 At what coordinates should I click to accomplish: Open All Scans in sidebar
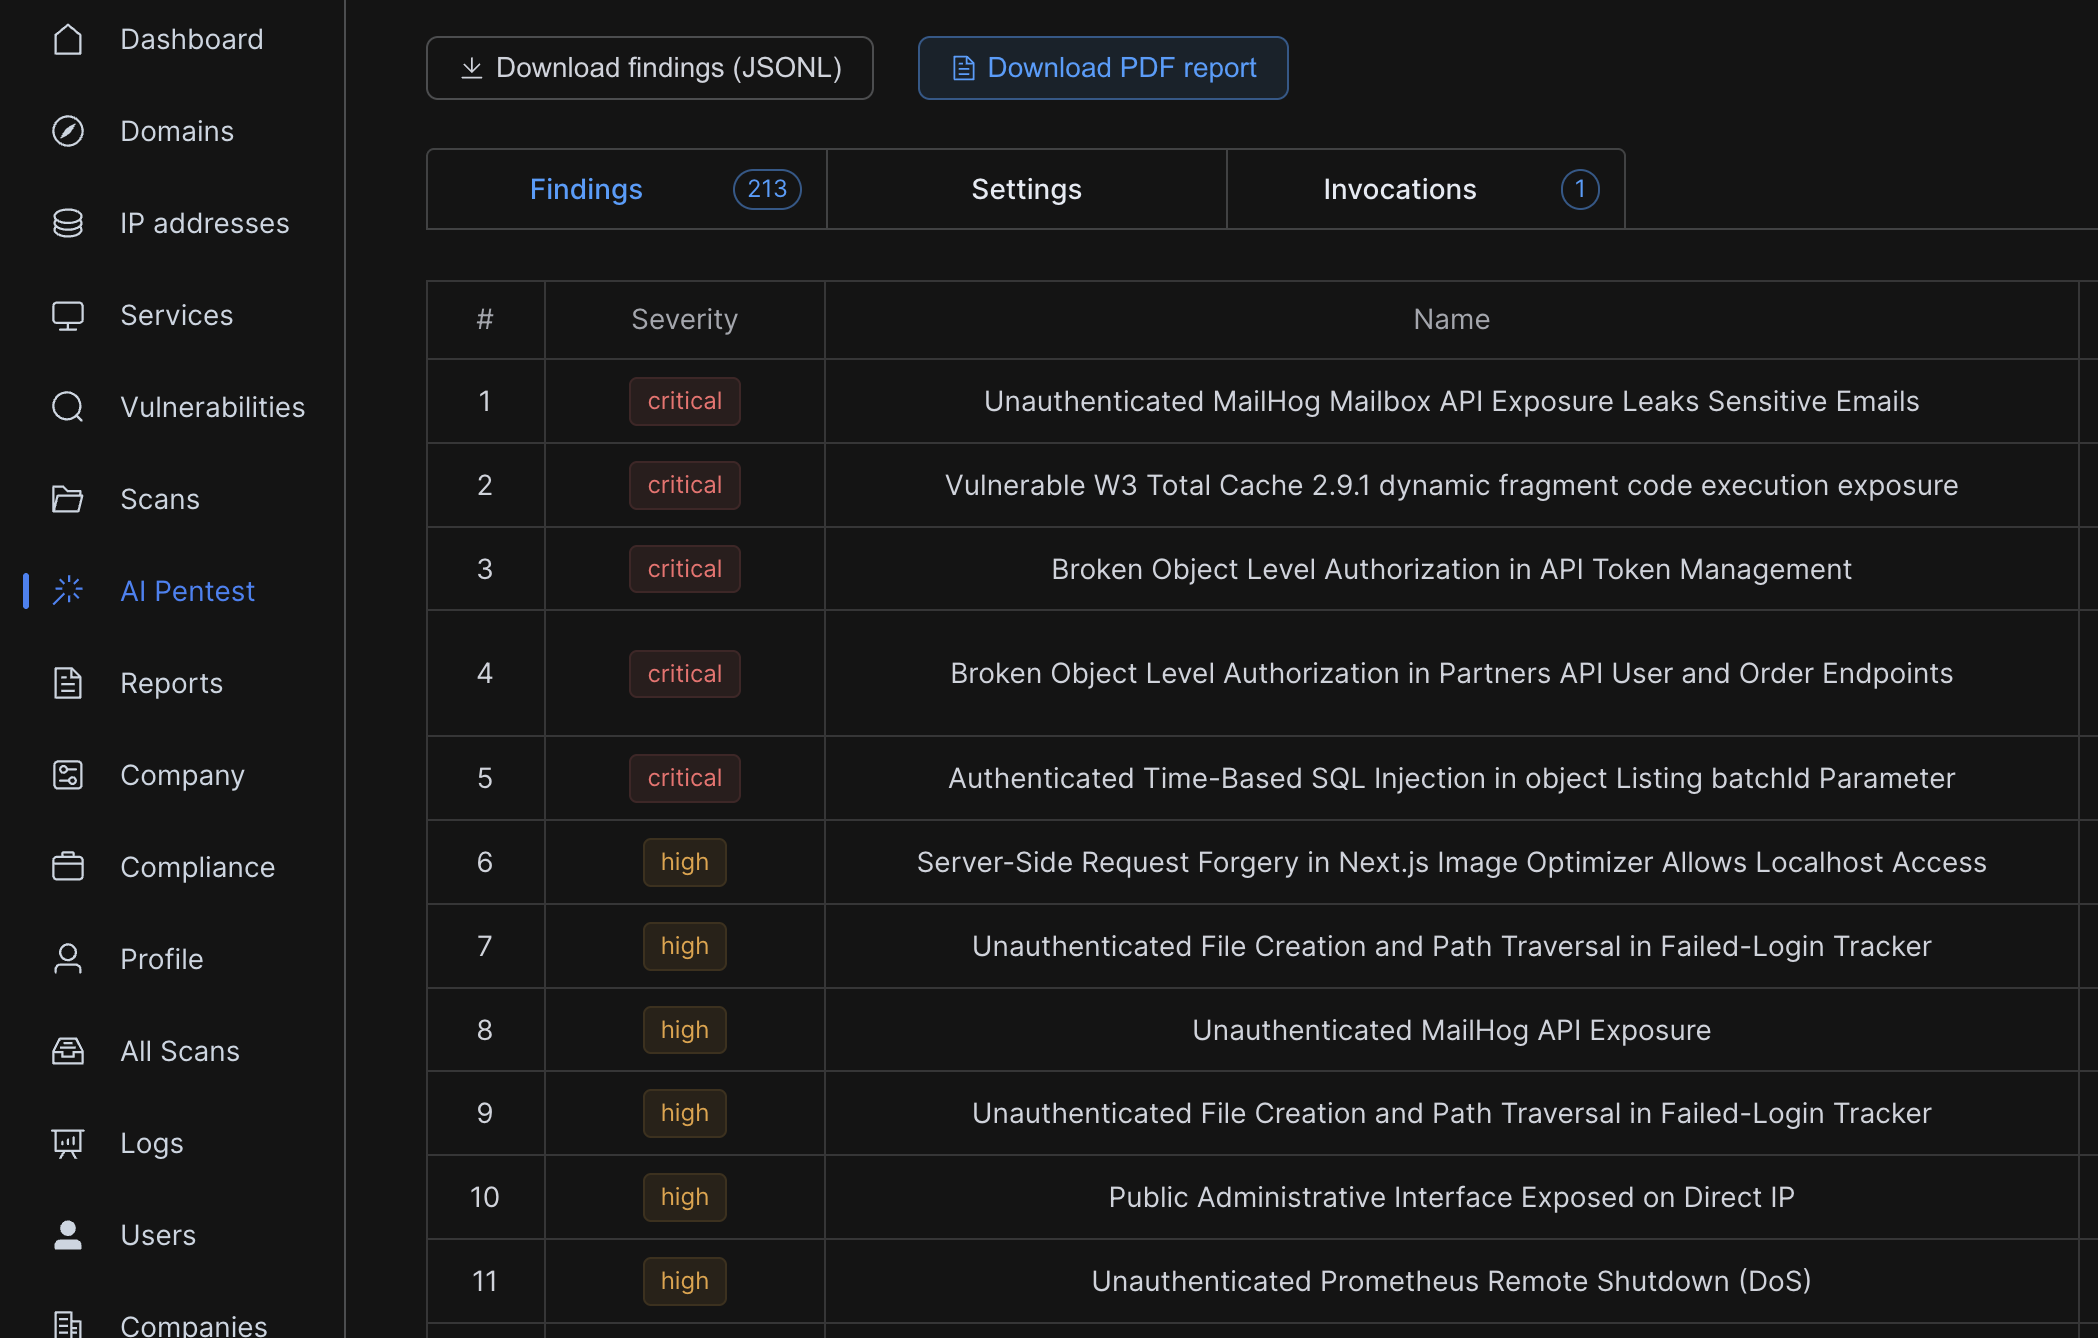(x=180, y=1051)
